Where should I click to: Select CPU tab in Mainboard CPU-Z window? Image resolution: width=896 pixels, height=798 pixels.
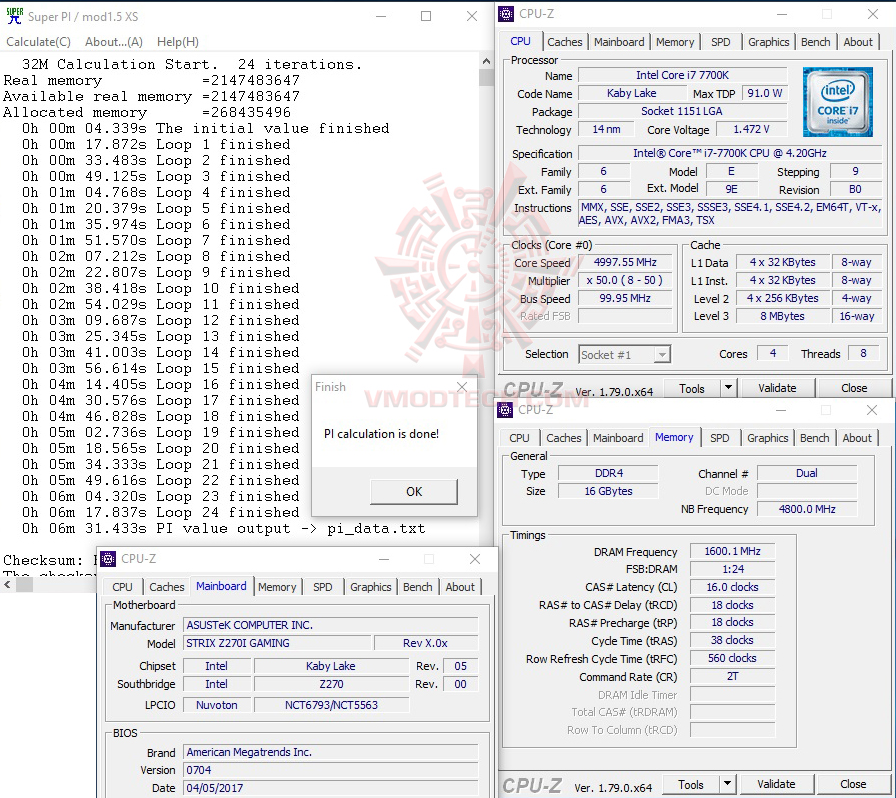coord(122,586)
